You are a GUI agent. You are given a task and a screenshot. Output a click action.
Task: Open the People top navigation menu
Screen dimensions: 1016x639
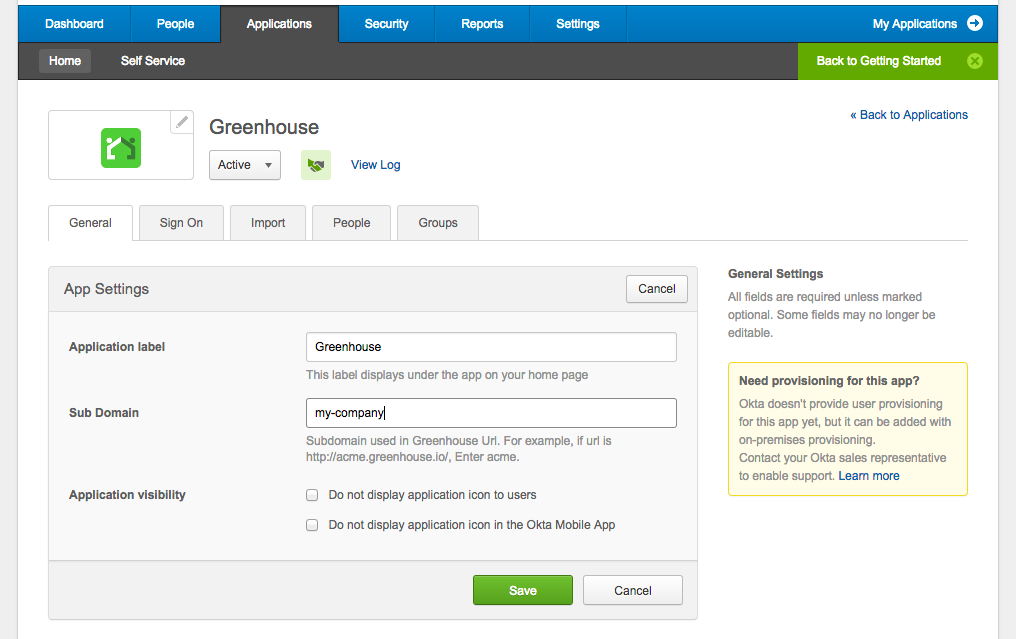(176, 24)
